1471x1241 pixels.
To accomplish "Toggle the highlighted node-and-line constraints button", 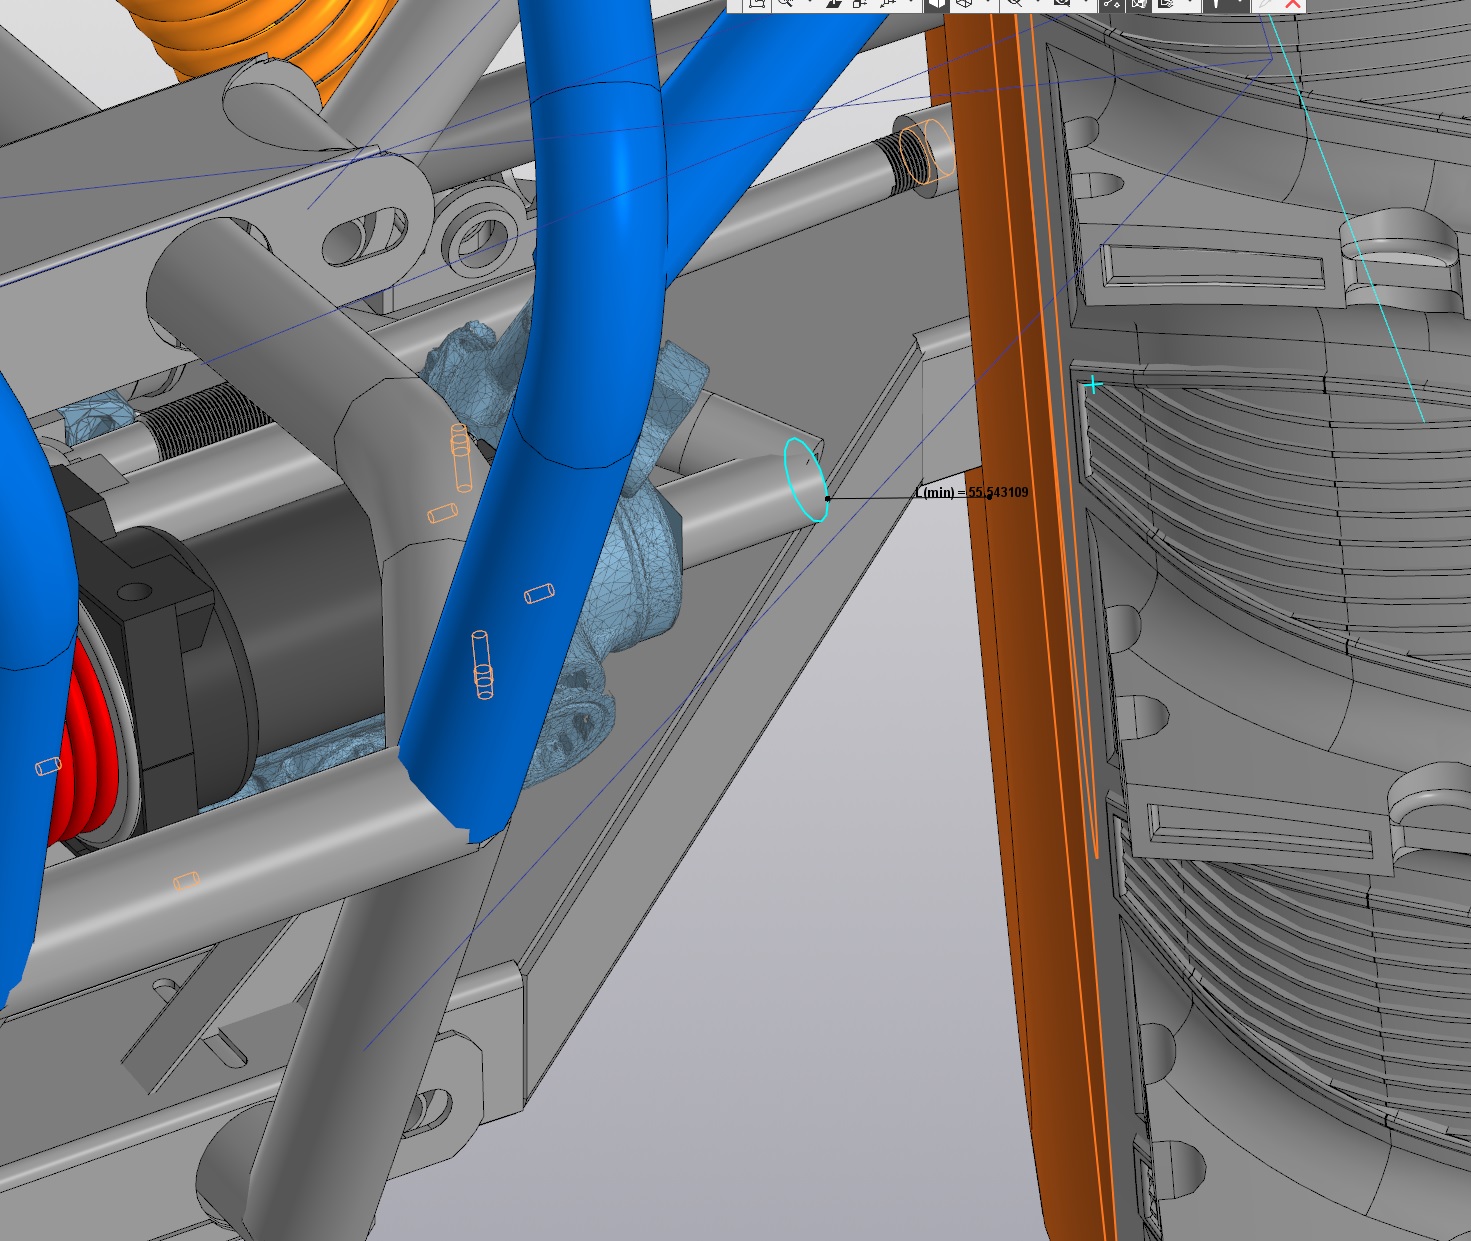I will (x=1111, y=4).
